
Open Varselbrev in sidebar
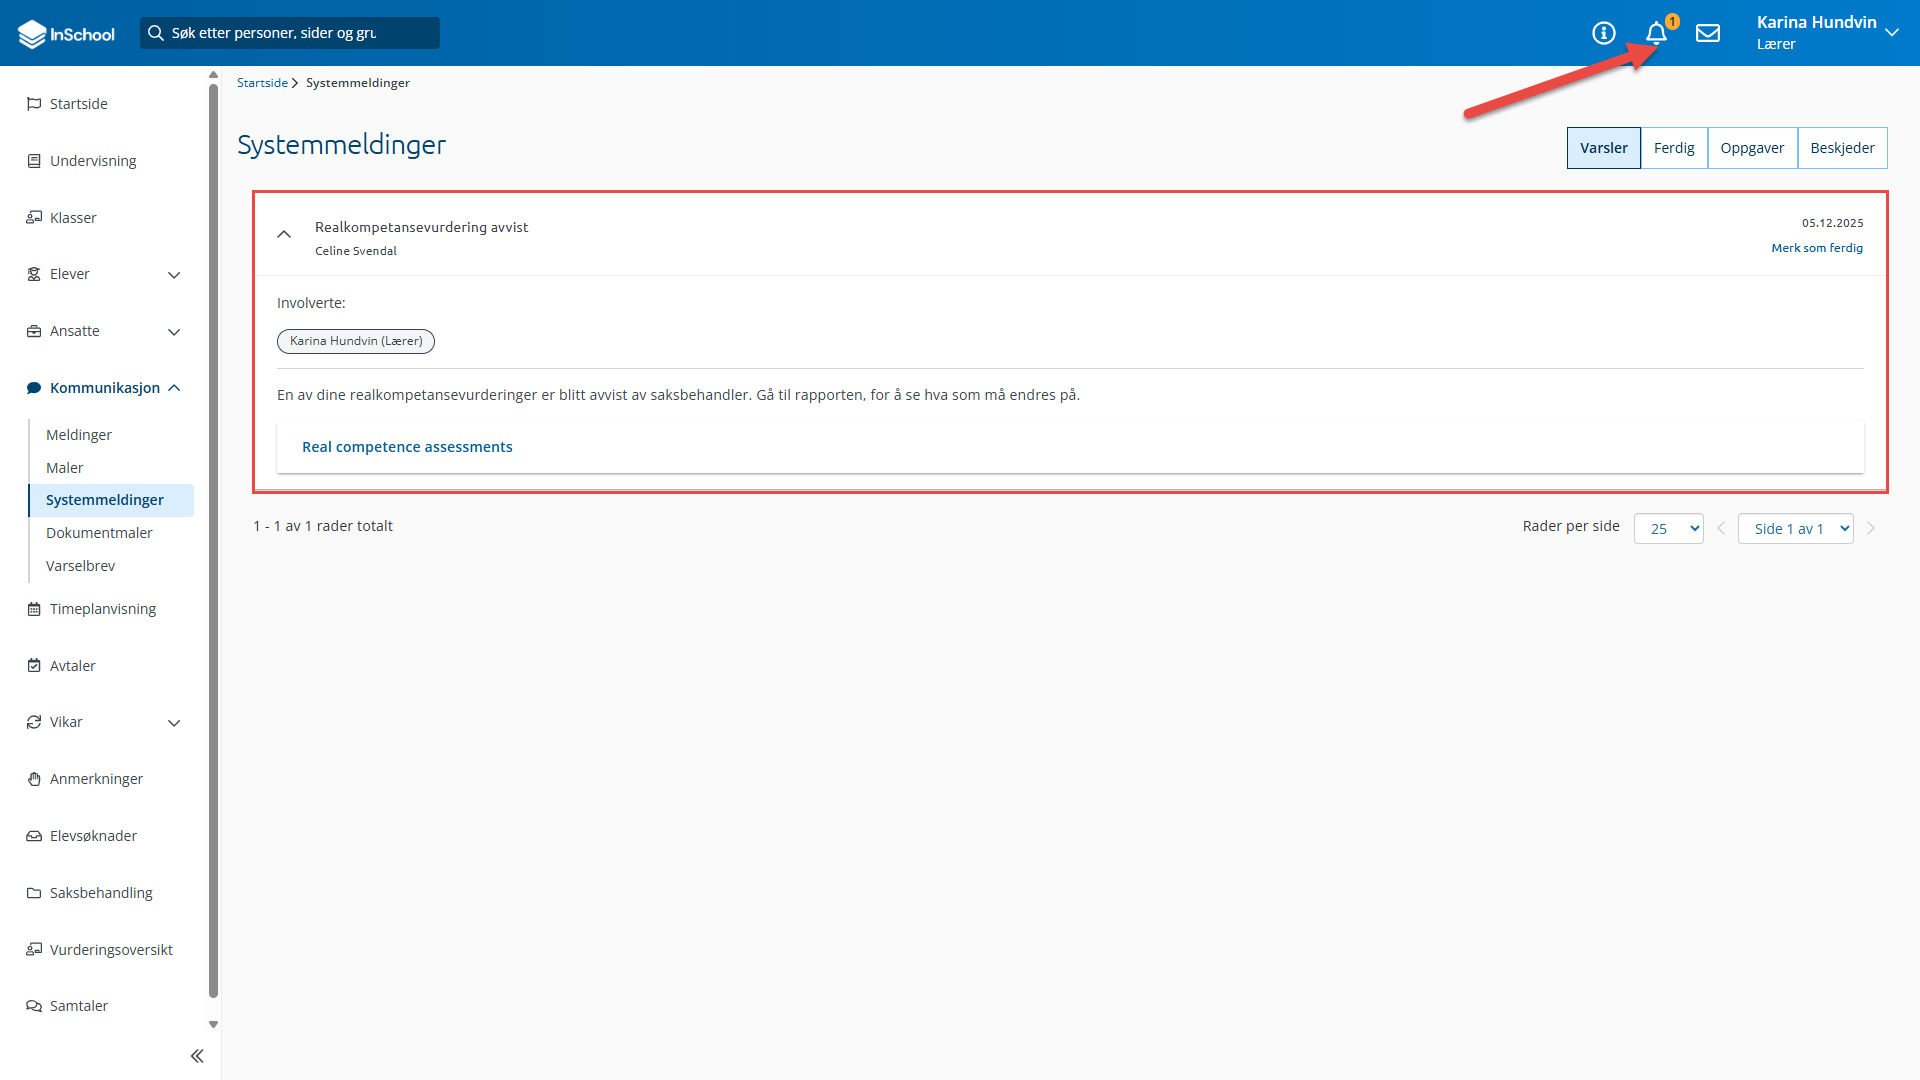[80, 566]
